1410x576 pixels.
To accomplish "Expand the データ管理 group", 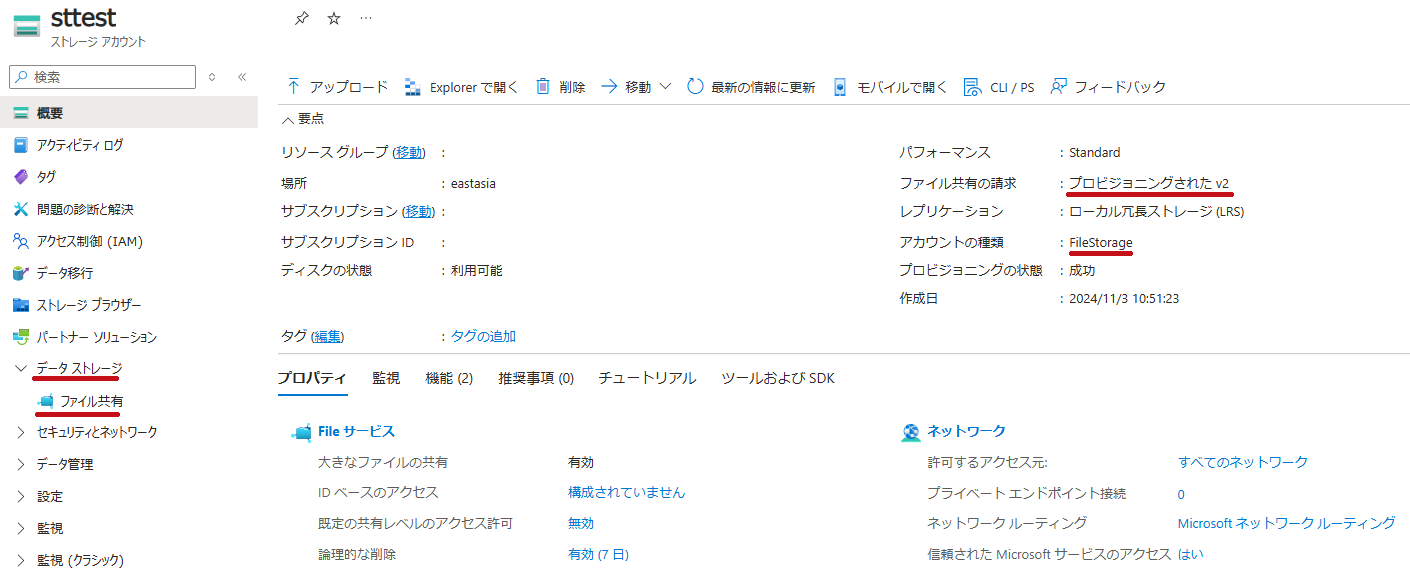I will point(21,465).
